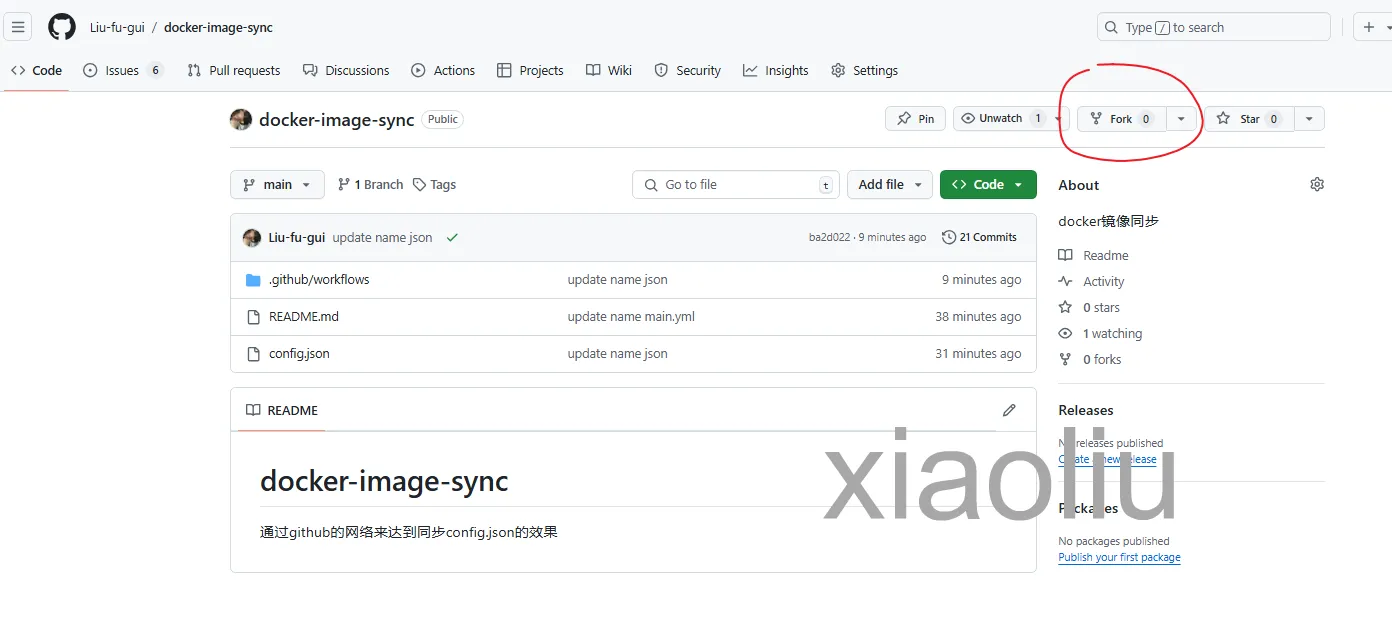
Task: Open commit ba2d022
Action: (x=830, y=238)
